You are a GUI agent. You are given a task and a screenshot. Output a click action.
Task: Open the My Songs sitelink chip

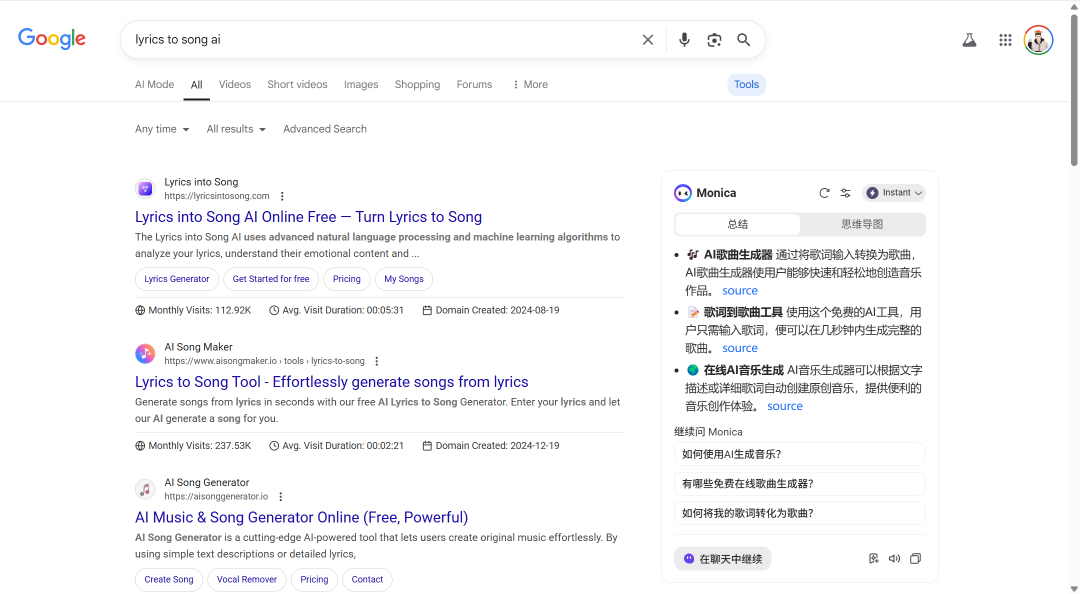[x=404, y=279]
